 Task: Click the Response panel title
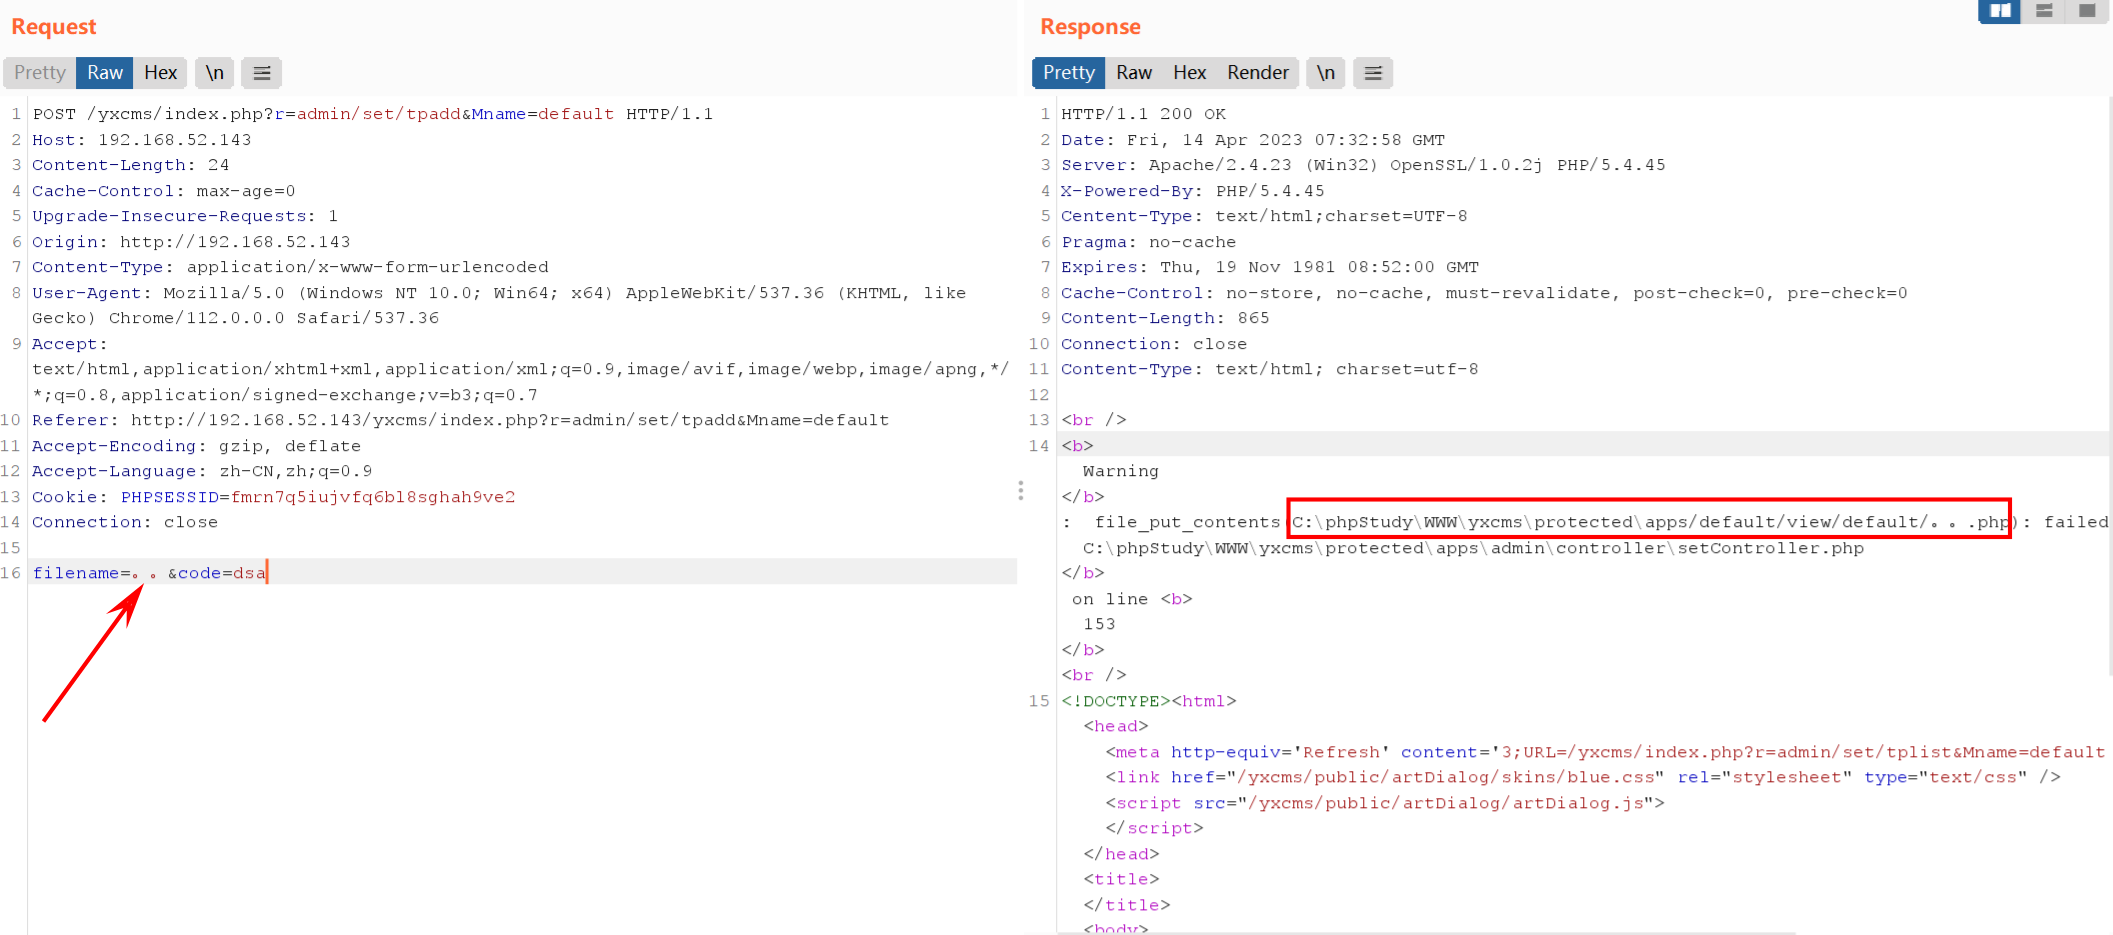(x=1090, y=27)
